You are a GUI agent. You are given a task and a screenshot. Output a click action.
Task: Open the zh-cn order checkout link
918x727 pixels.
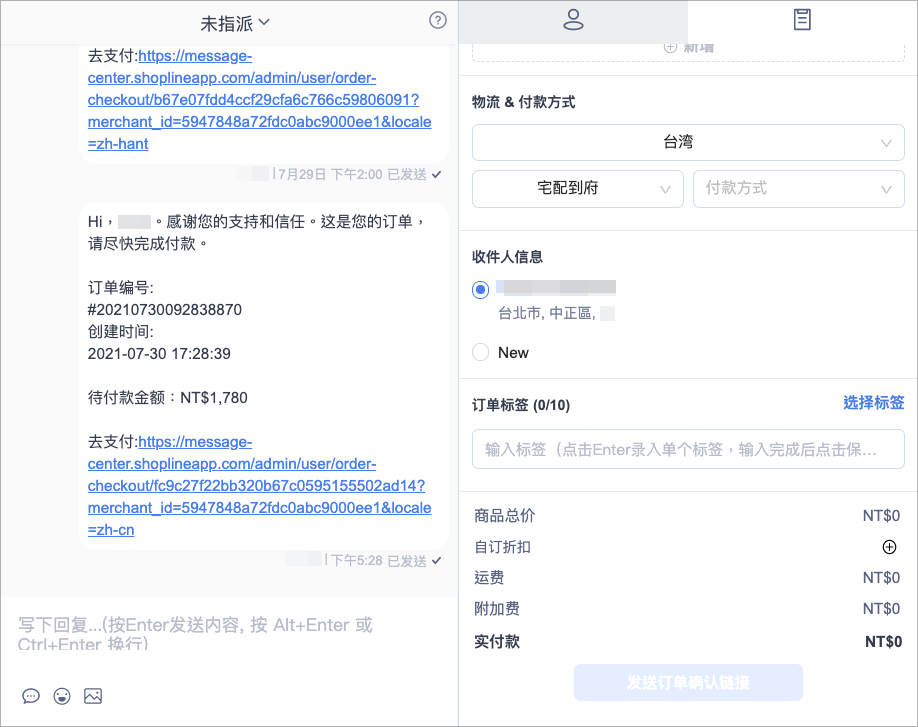tap(259, 486)
